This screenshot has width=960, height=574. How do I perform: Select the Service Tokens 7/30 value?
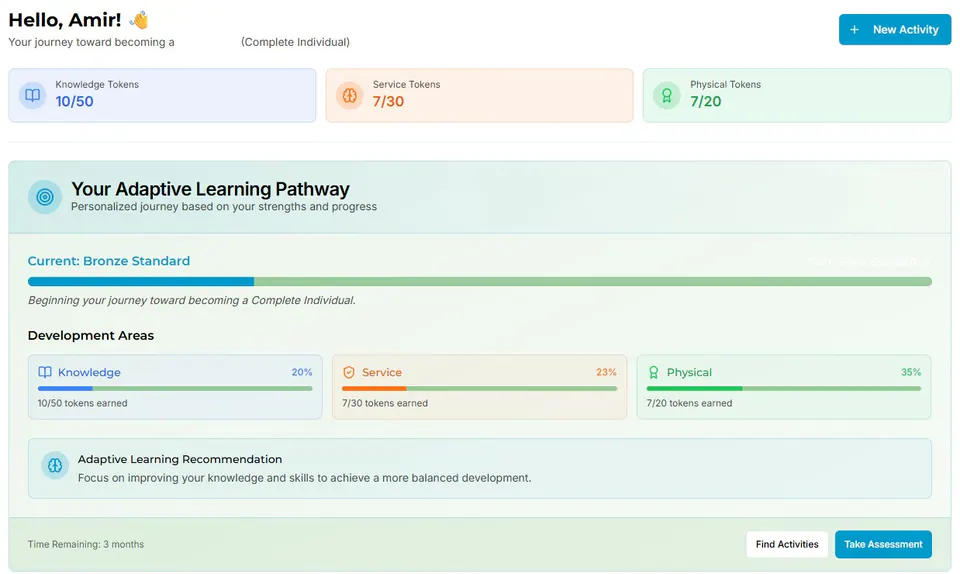(x=388, y=102)
